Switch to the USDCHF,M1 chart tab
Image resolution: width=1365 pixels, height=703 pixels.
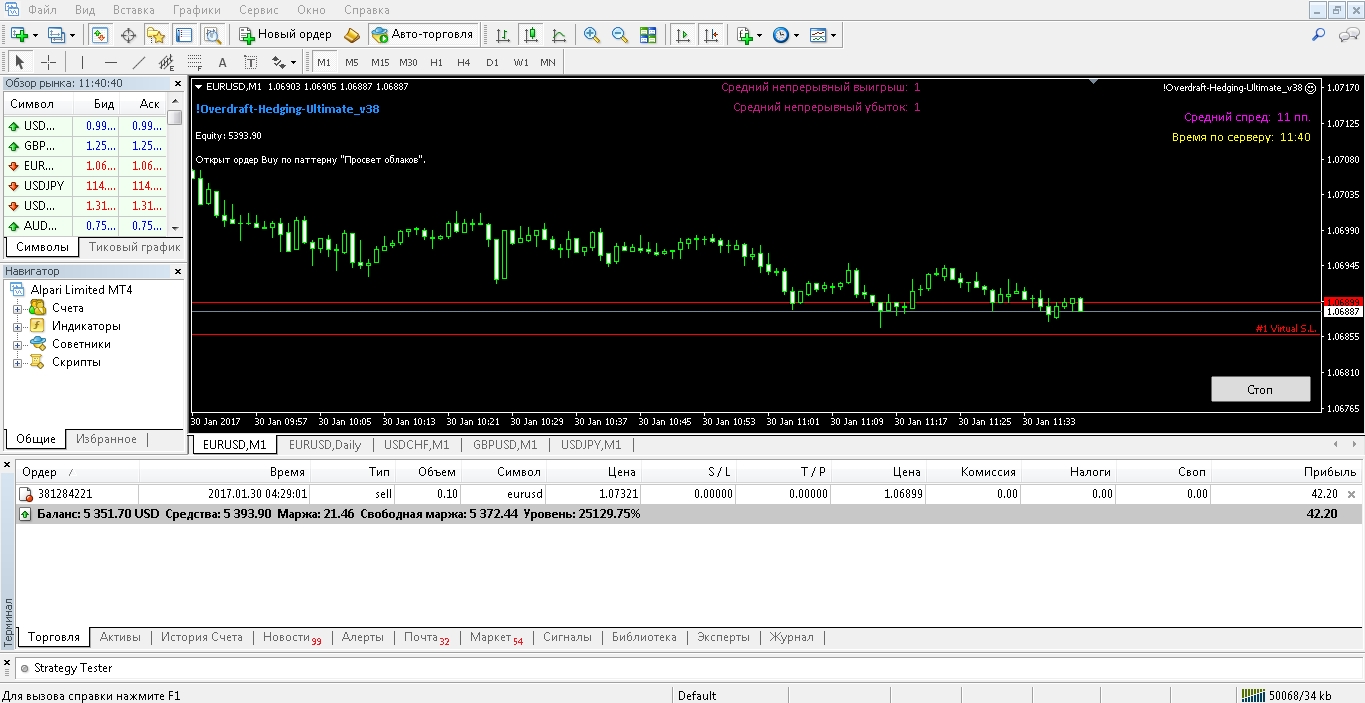(x=417, y=445)
